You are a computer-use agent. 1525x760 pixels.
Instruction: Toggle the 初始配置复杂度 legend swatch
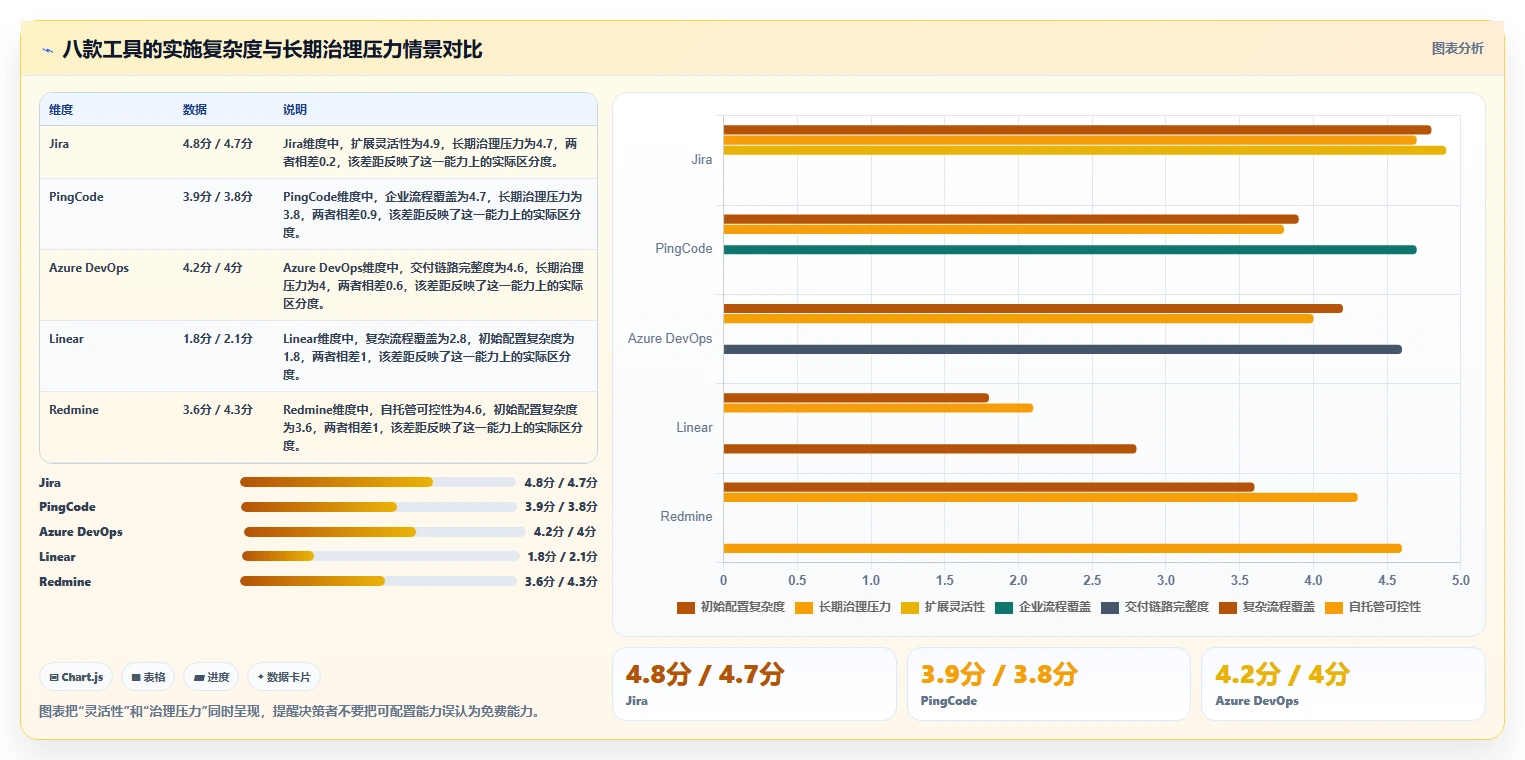[x=685, y=607]
